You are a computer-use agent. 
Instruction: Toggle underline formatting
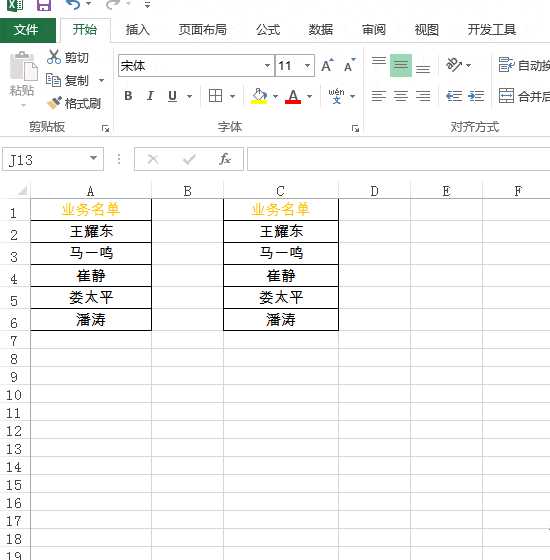coord(172,96)
